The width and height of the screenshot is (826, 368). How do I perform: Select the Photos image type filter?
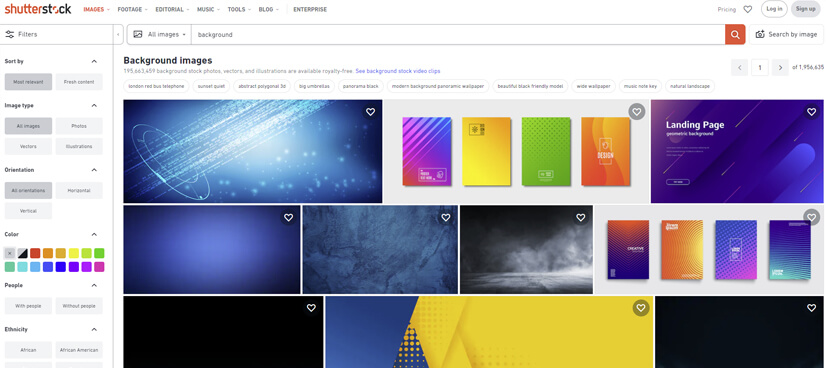click(79, 126)
